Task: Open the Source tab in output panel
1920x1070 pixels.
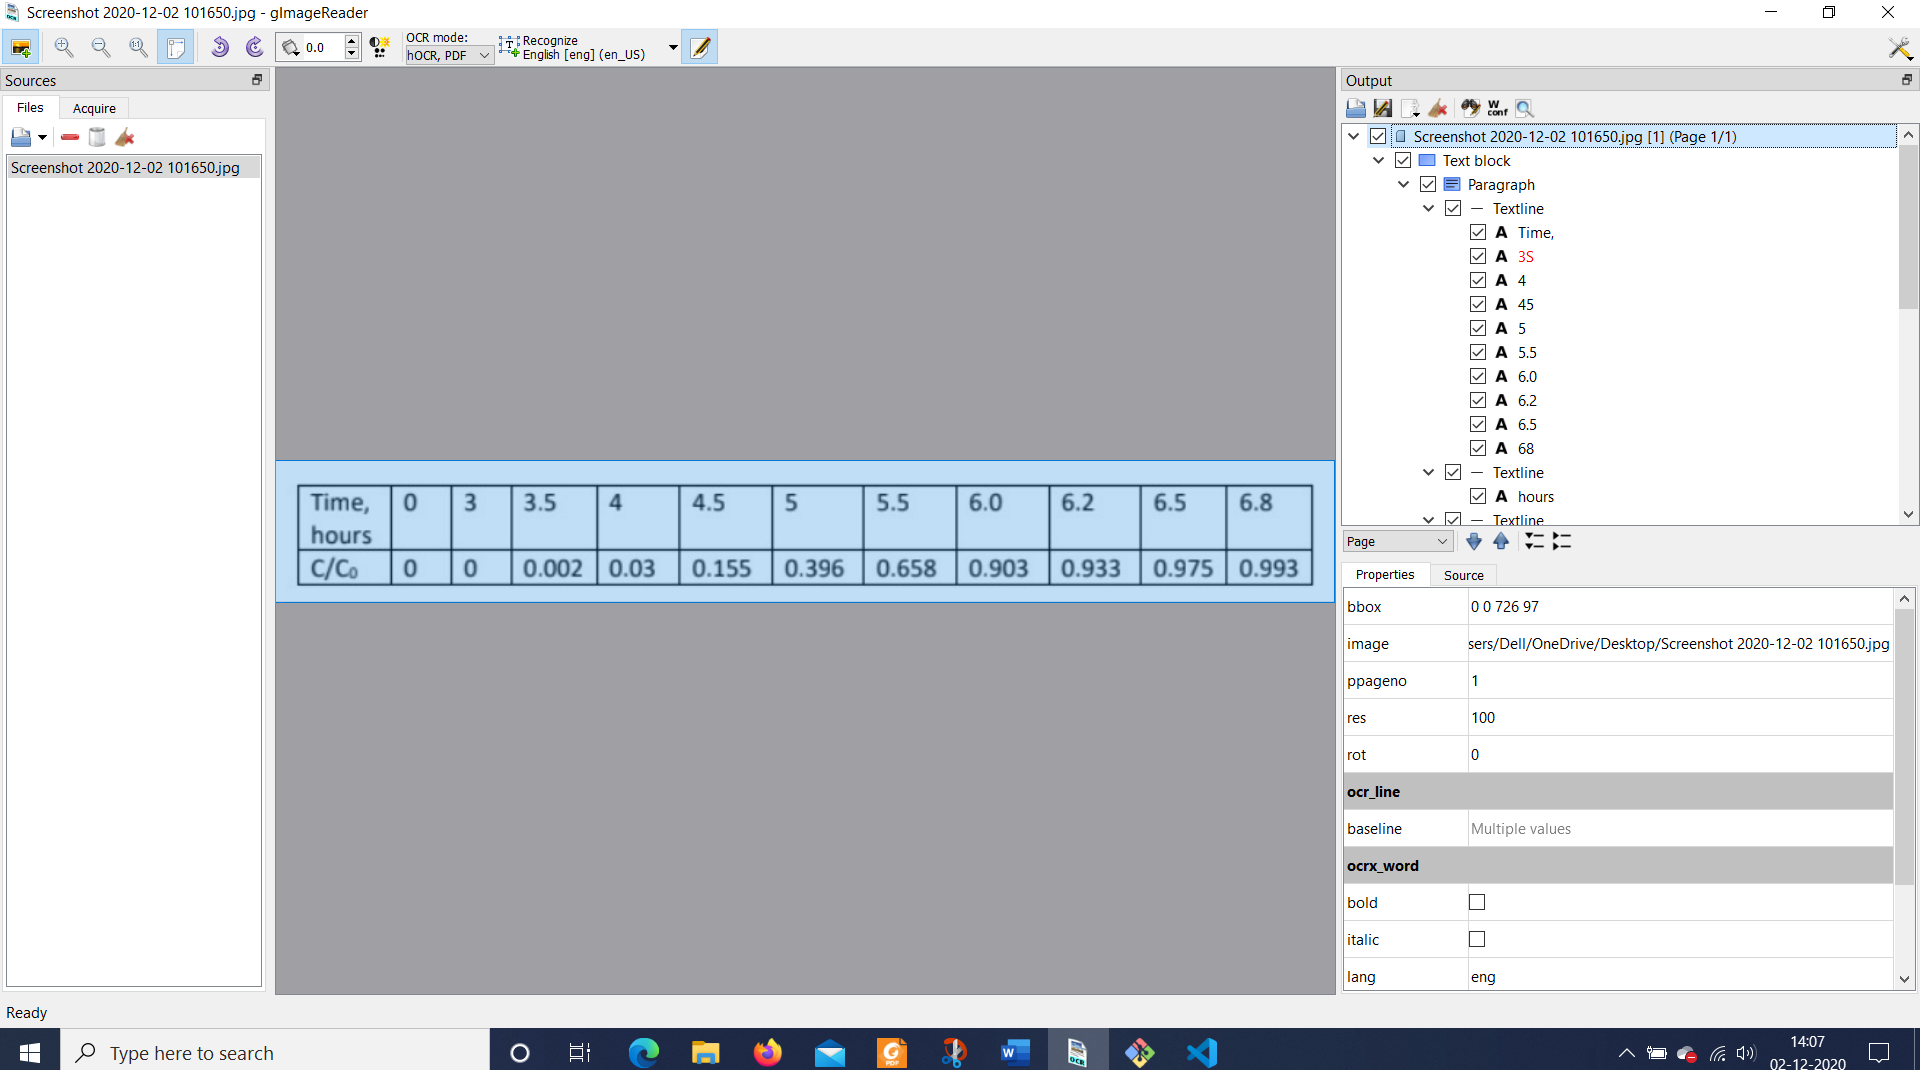Action: click(1463, 575)
